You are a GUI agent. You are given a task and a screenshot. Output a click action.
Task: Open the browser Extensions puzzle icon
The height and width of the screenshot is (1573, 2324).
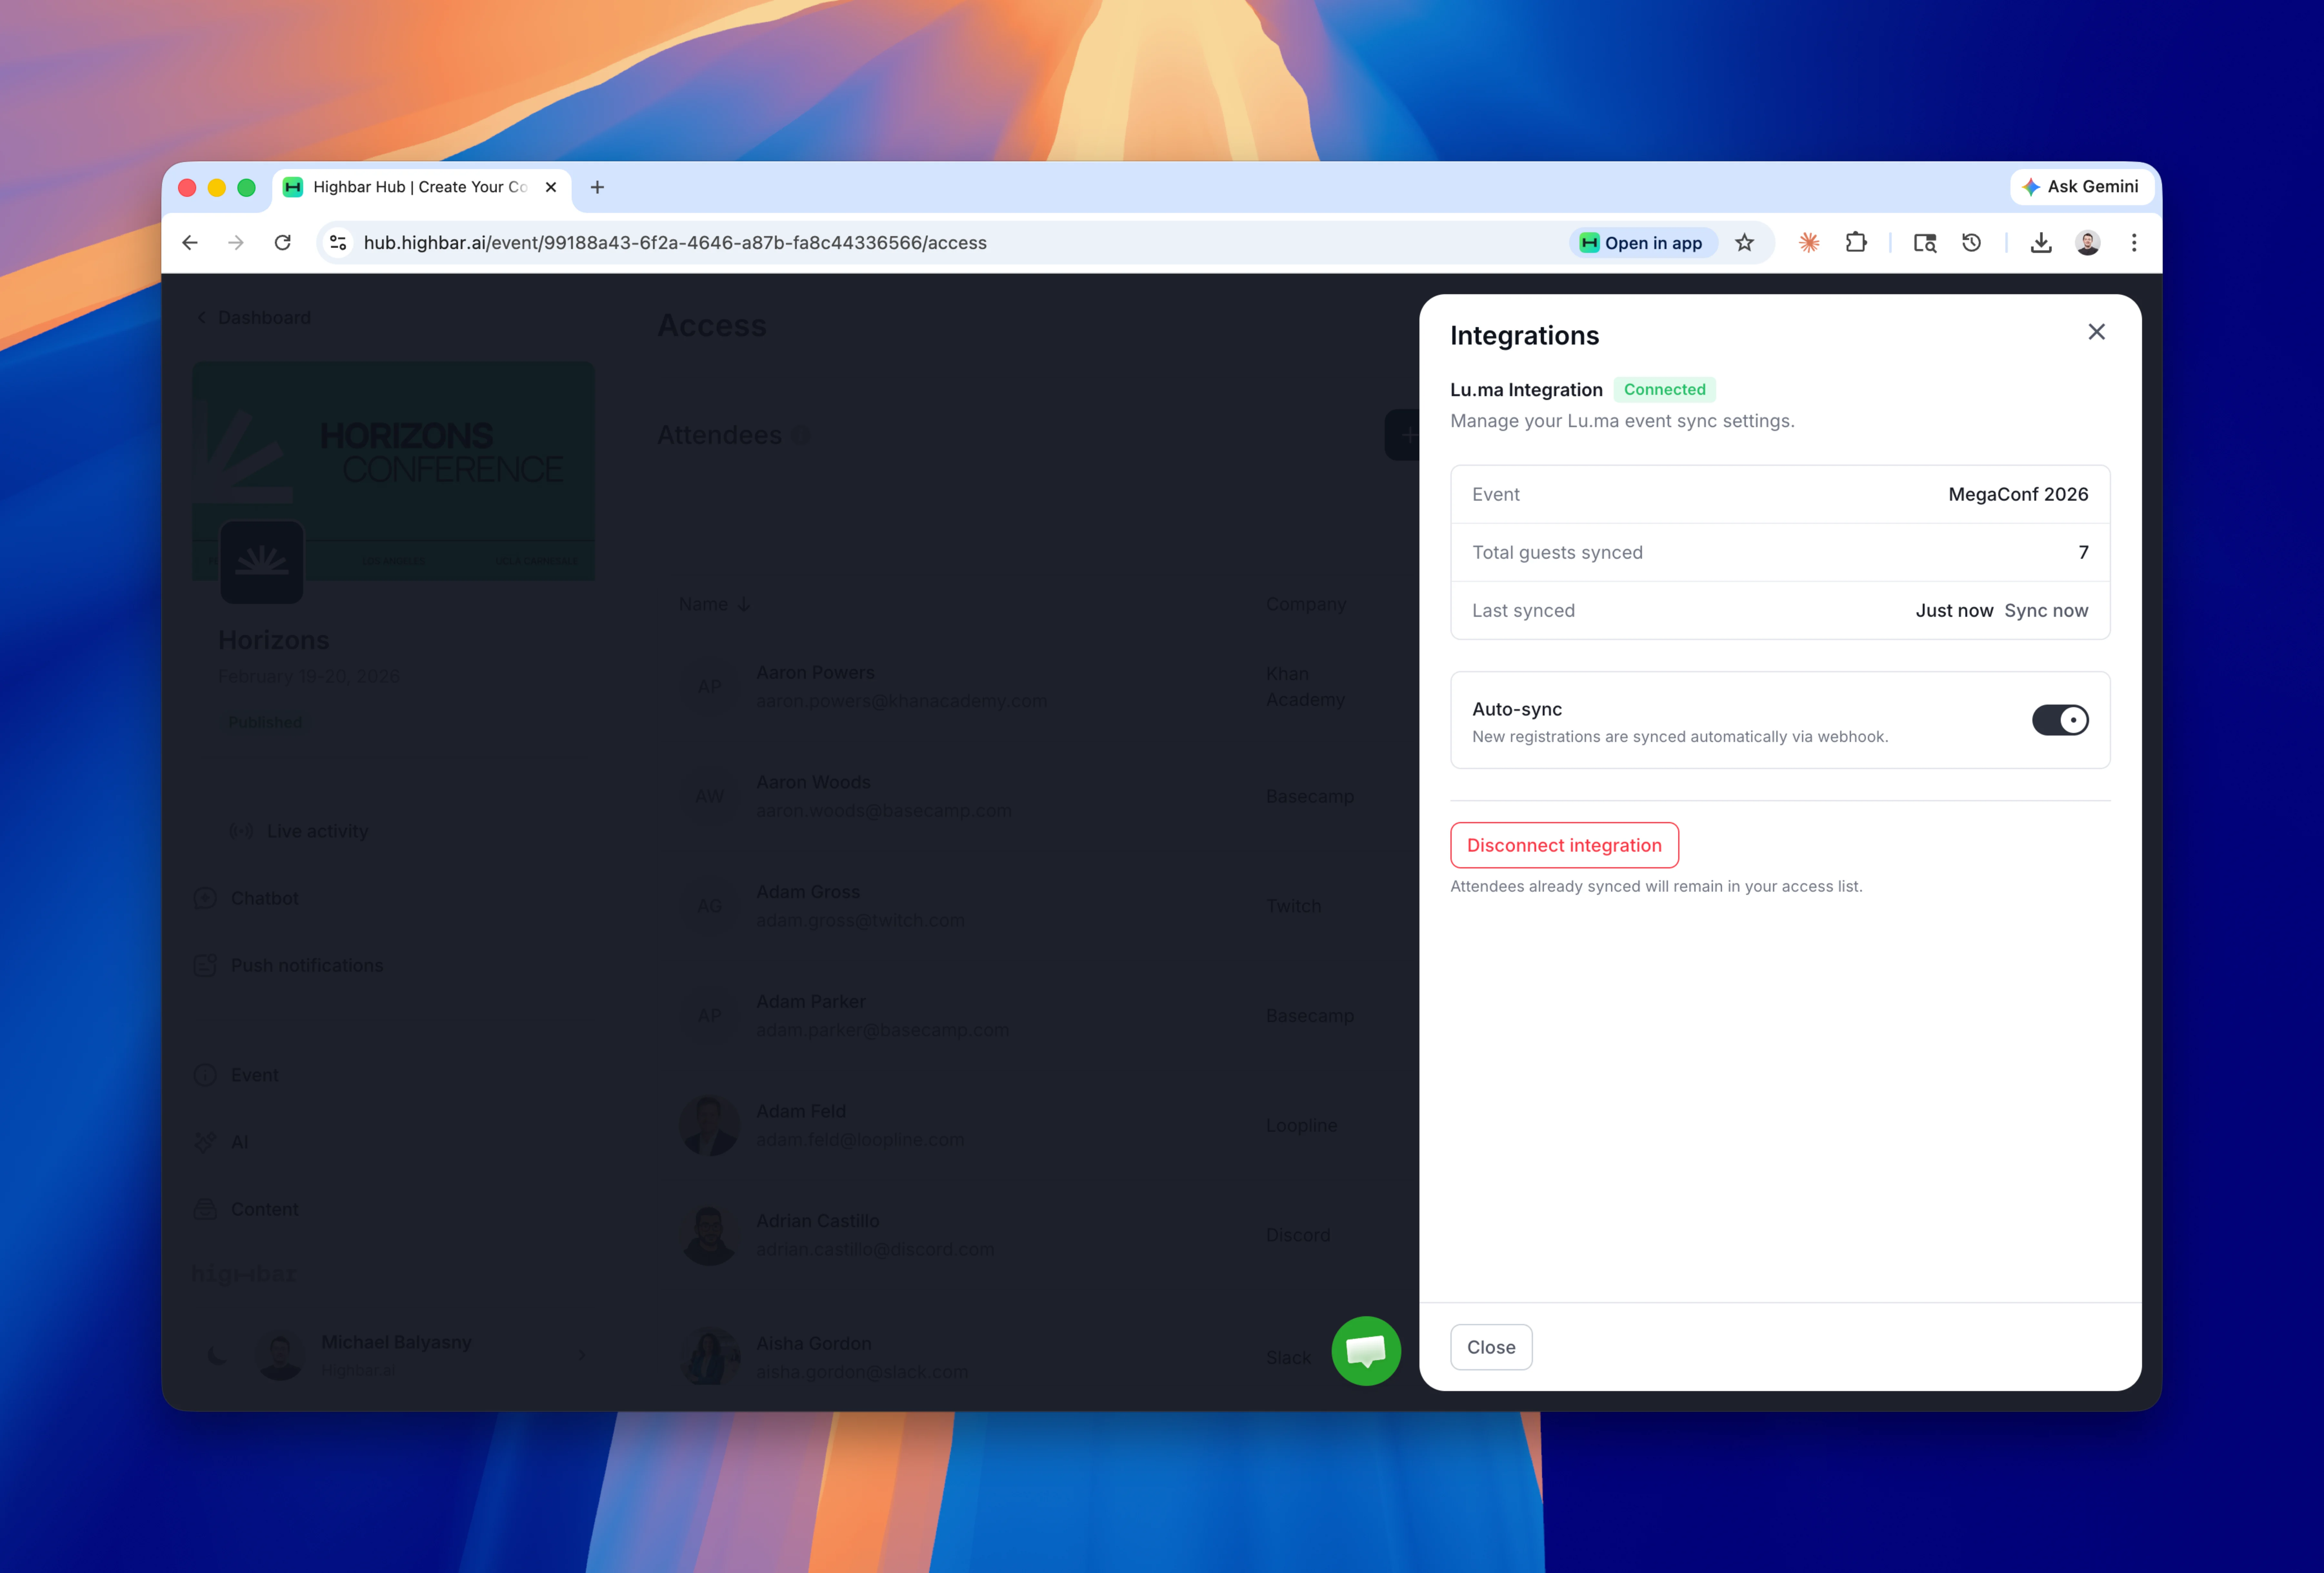click(1856, 243)
